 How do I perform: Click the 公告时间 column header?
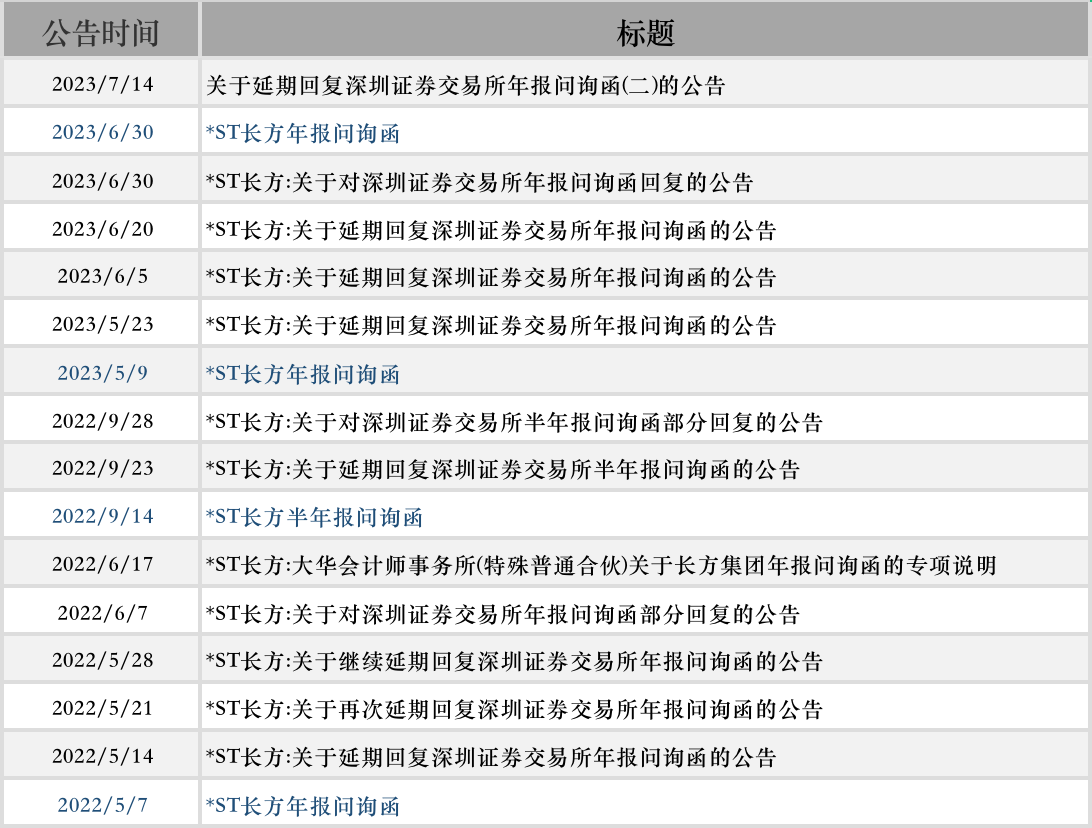tap(101, 33)
